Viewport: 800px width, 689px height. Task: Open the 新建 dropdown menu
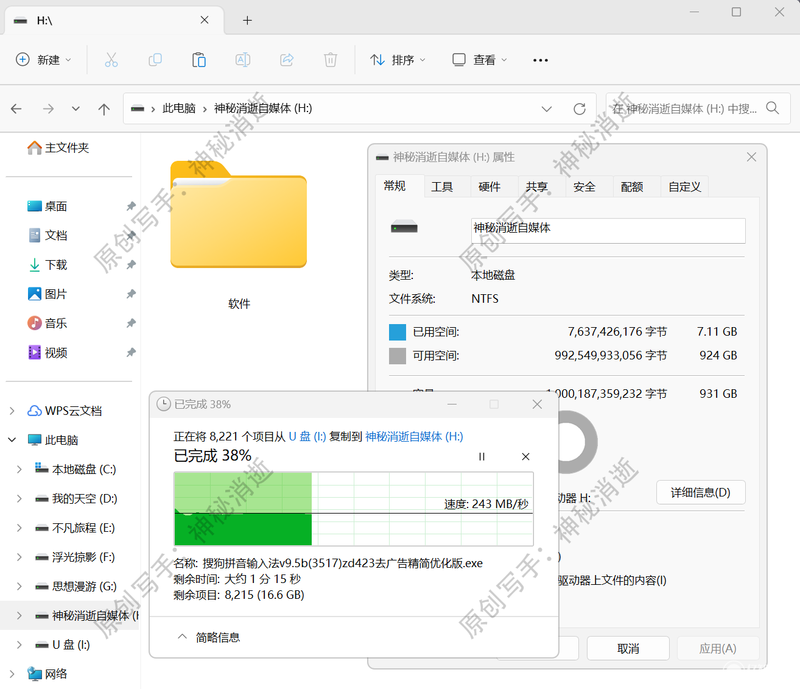tap(43, 60)
